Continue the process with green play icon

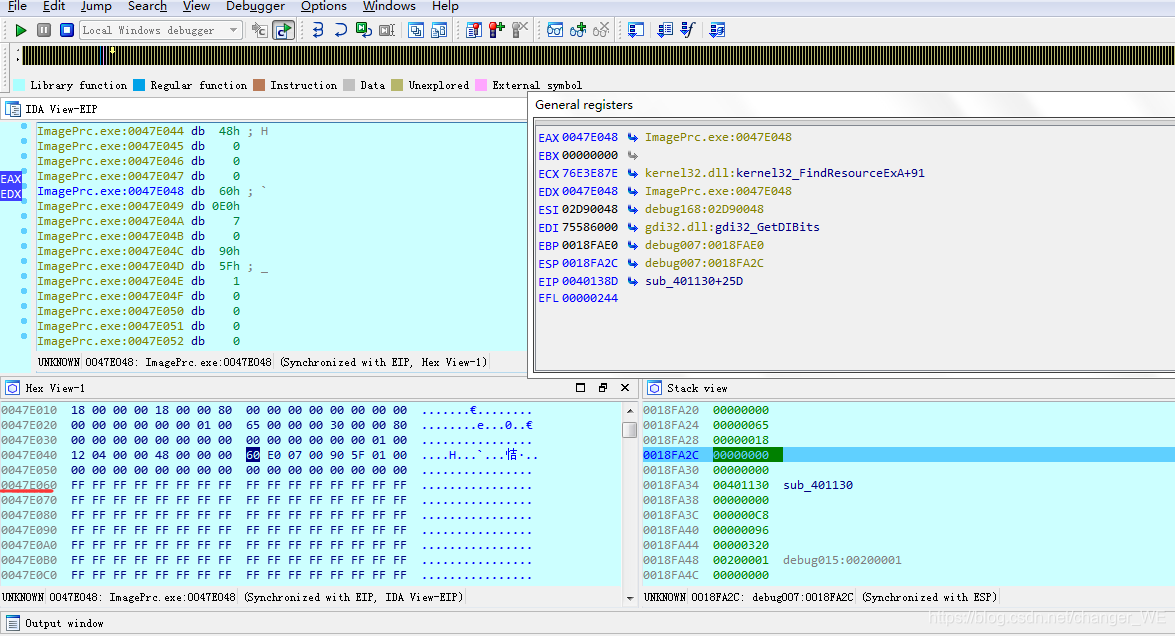click(19, 29)
